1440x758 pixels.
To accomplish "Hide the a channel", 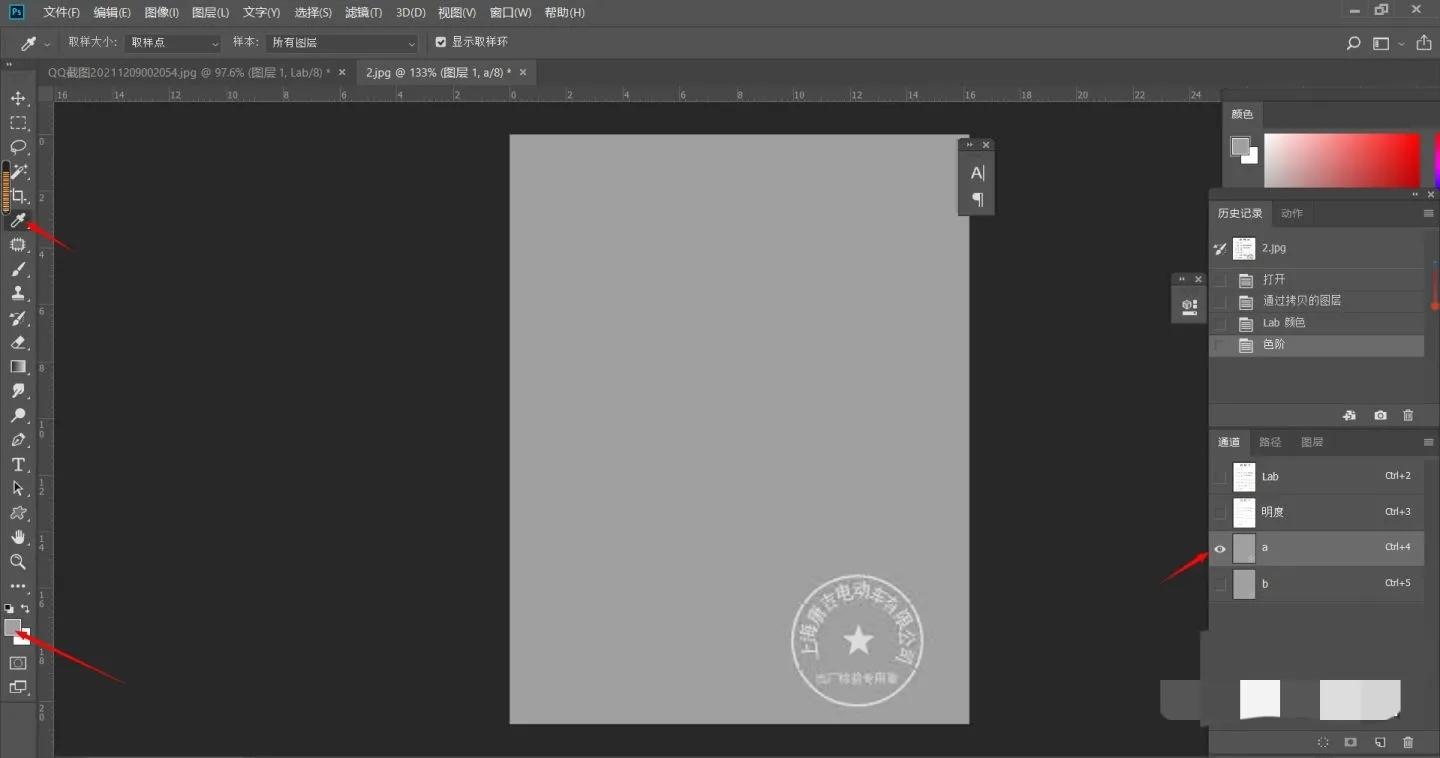I will click(1219, 548).
